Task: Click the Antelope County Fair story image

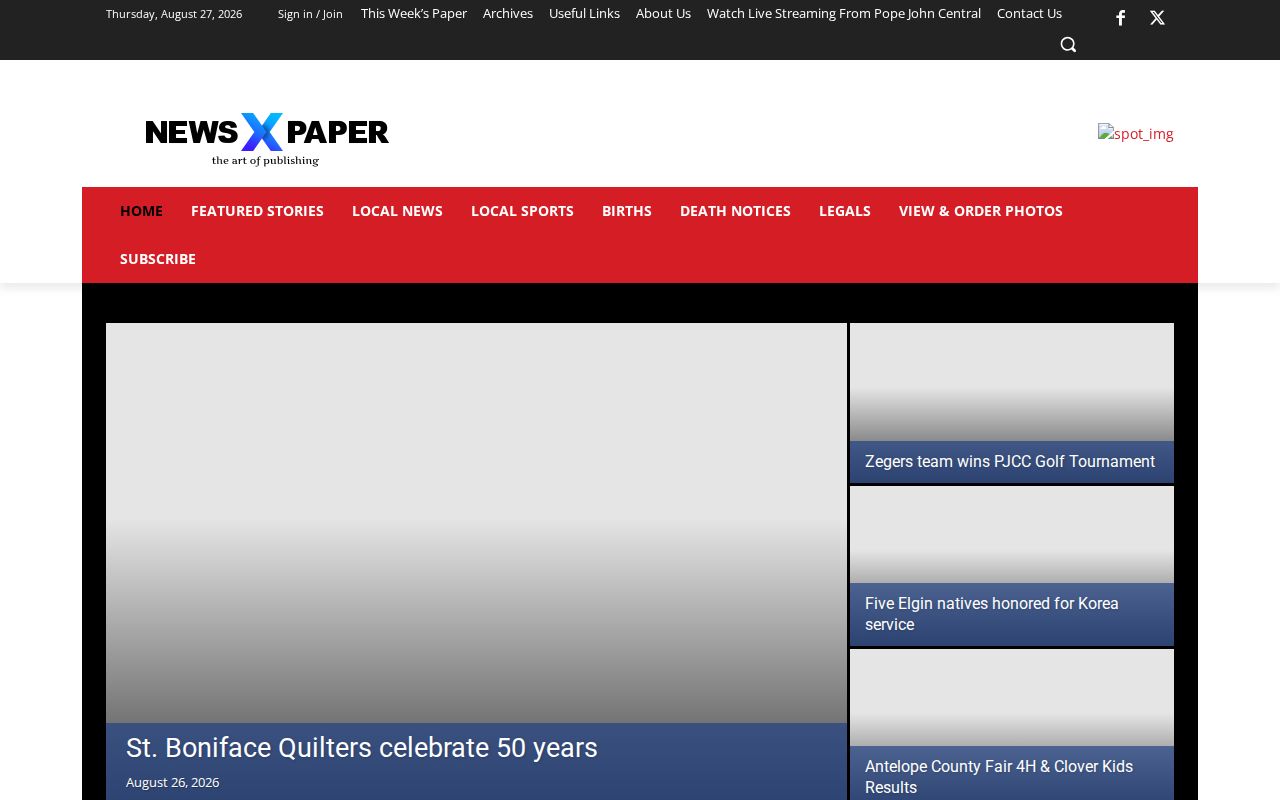Action: [x=1012, y=698]
